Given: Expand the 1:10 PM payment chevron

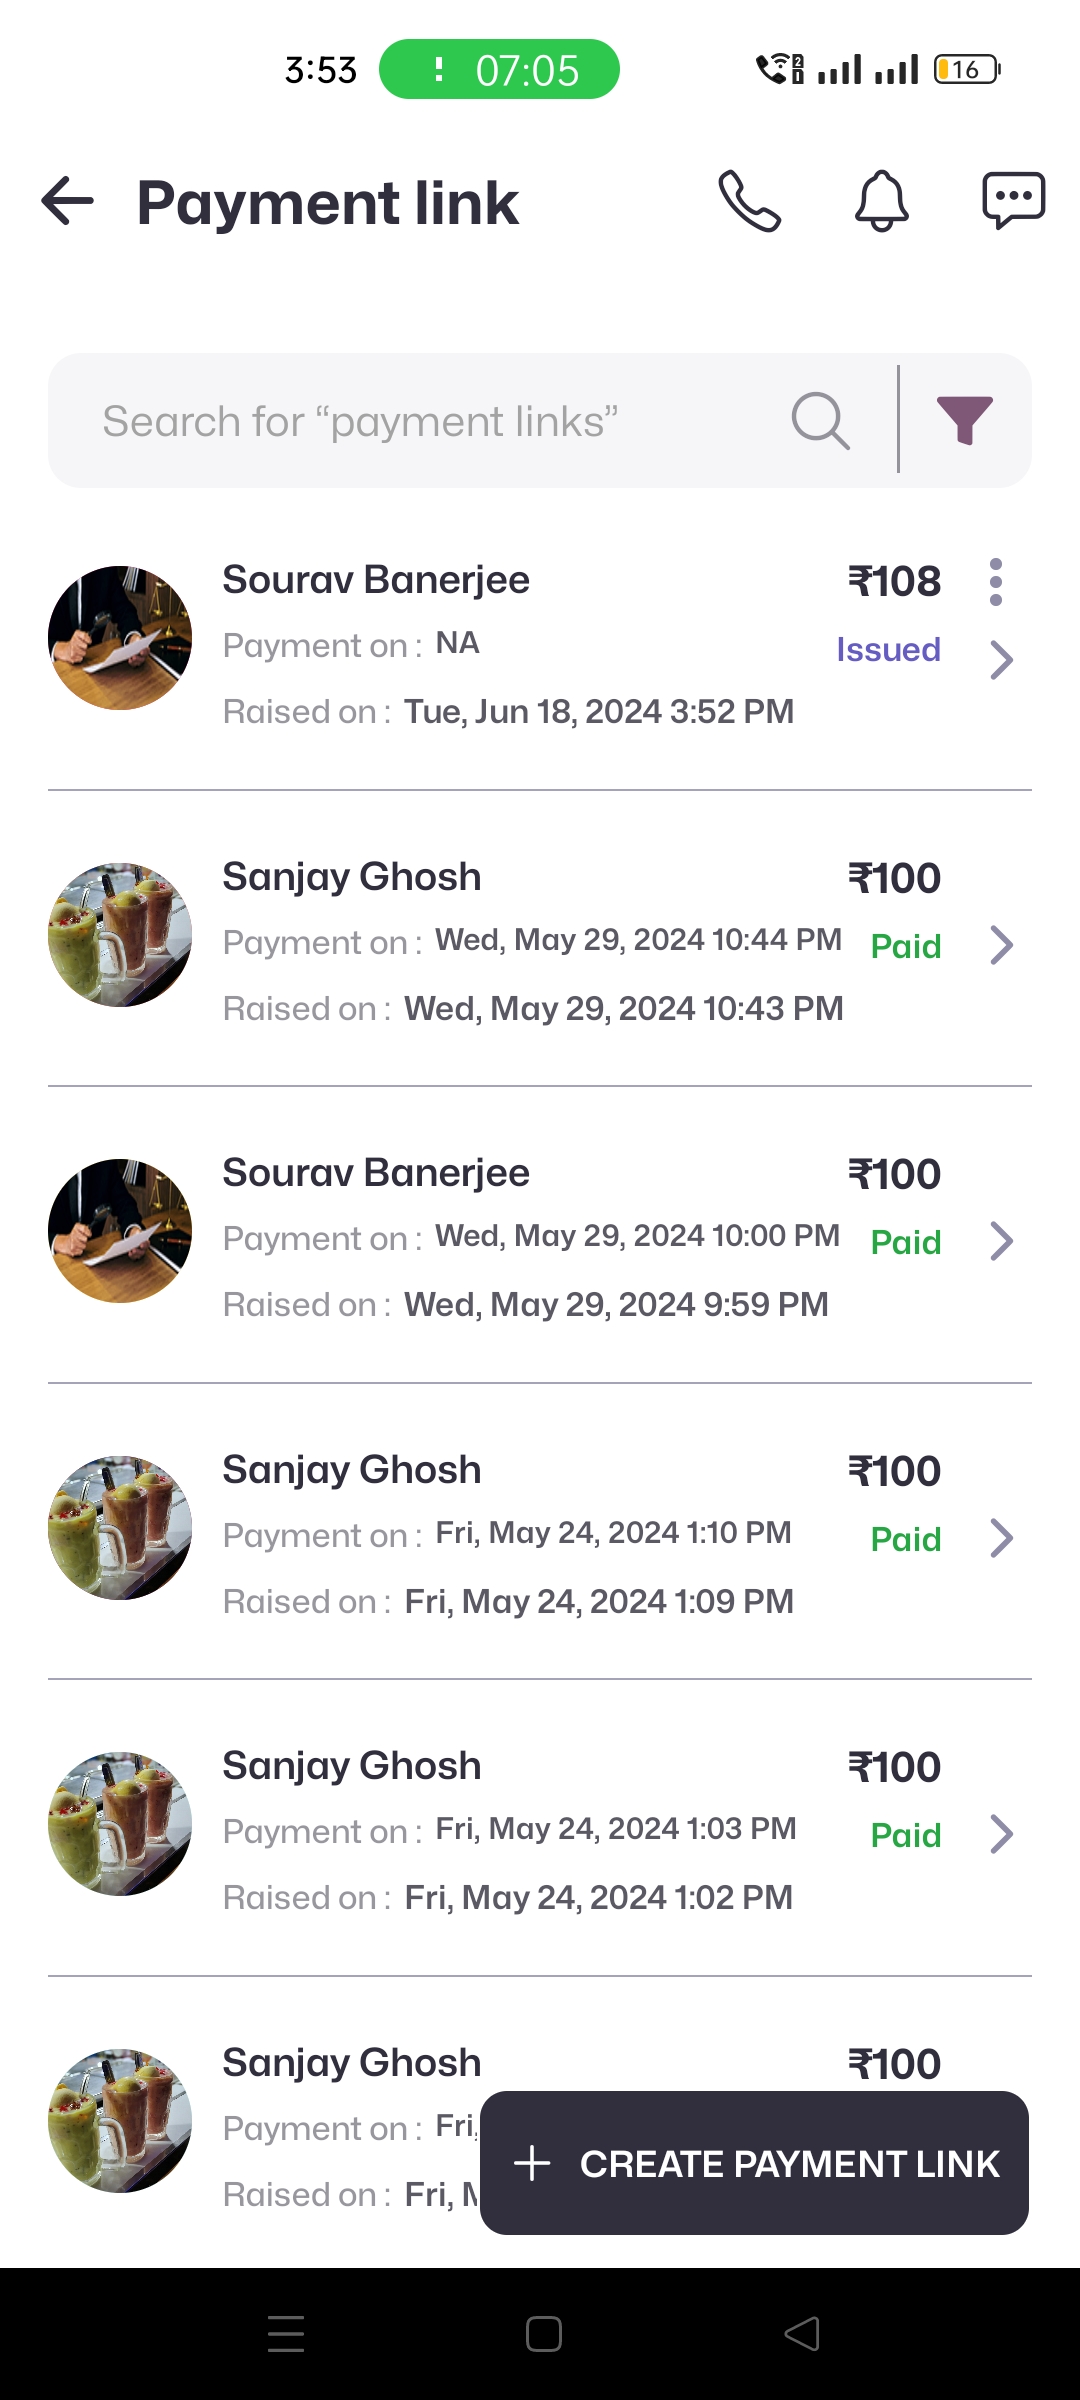Looking at the screenshot, I should click(1001, 1538).
